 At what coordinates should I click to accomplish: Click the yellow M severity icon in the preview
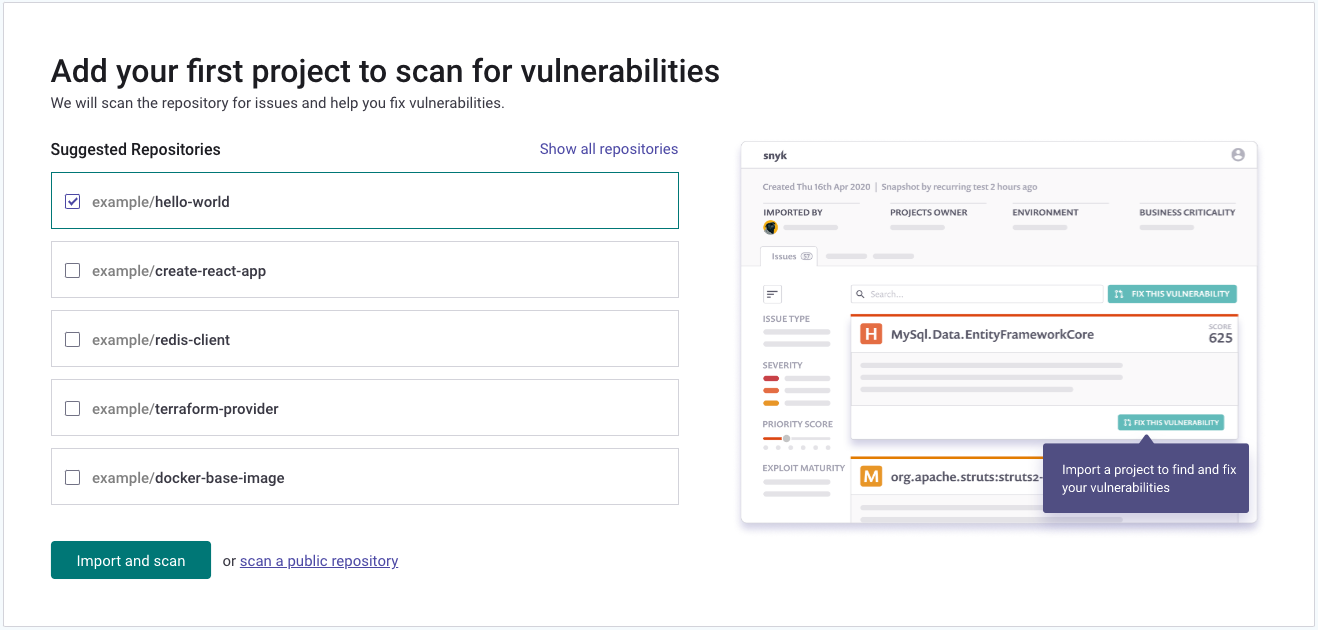pyautogui.click(x=871, y=476)
